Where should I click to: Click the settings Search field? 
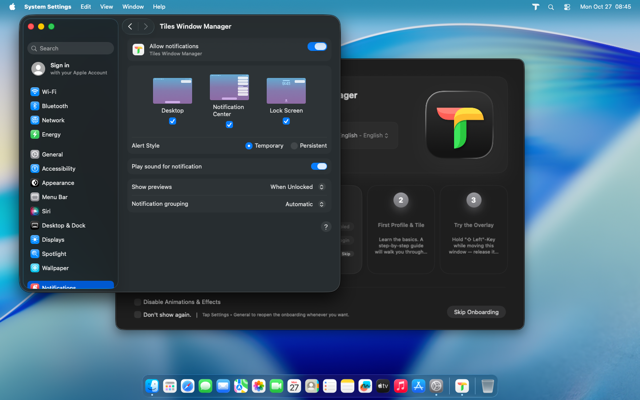tap(70, 48)
